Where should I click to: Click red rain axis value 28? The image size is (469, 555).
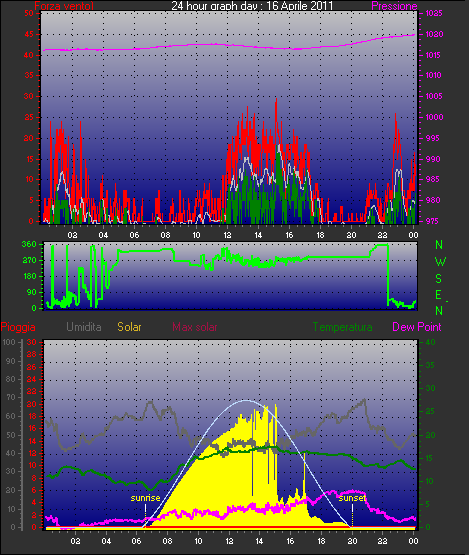pos(32,354)
